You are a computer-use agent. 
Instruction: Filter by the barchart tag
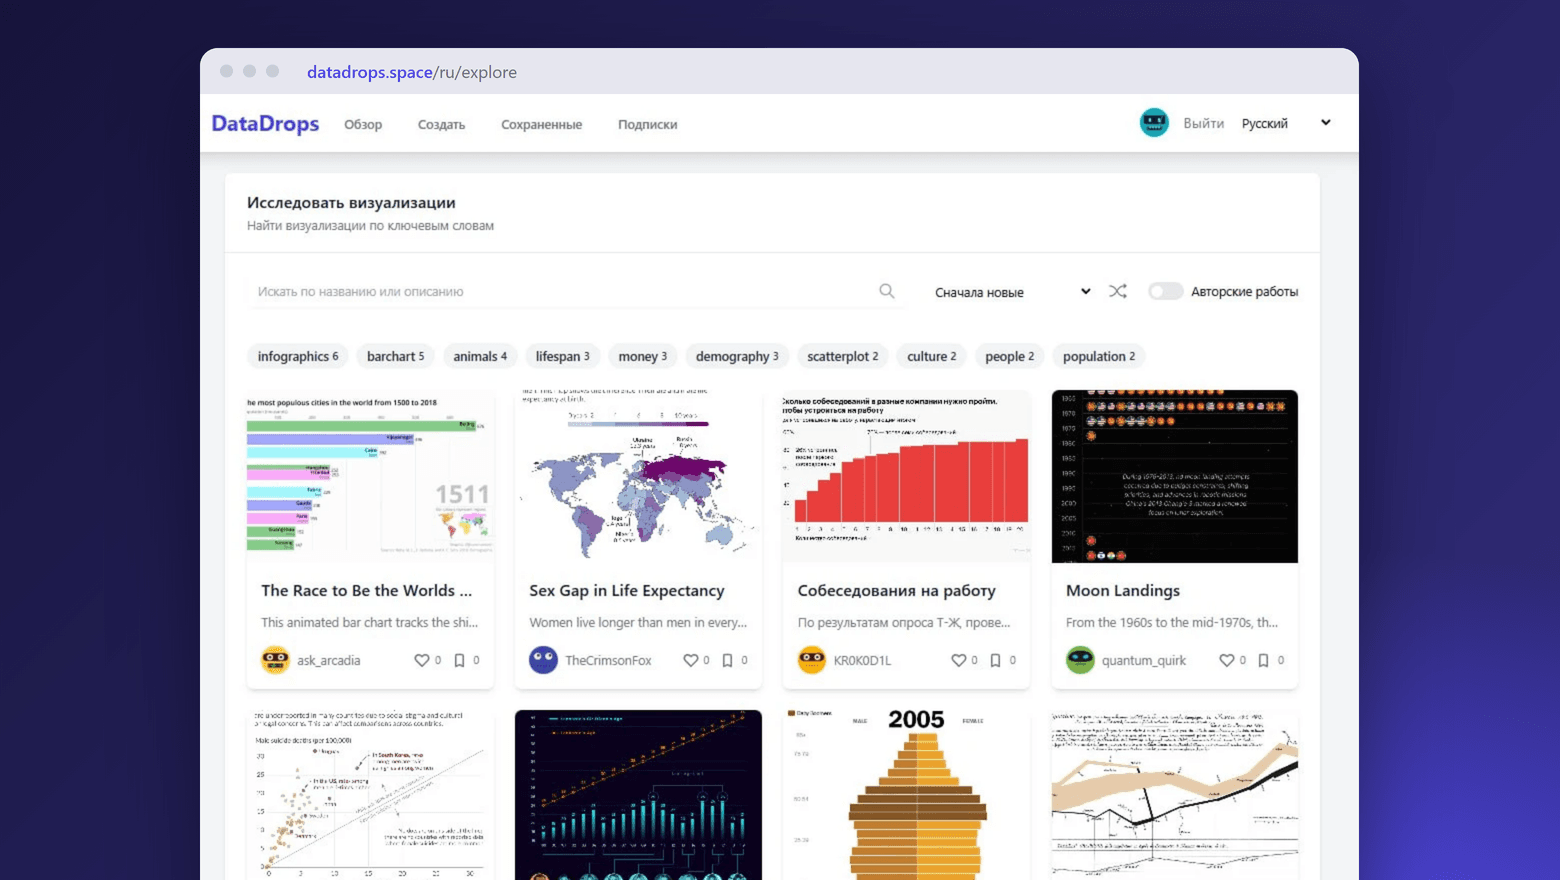[395, 356]
